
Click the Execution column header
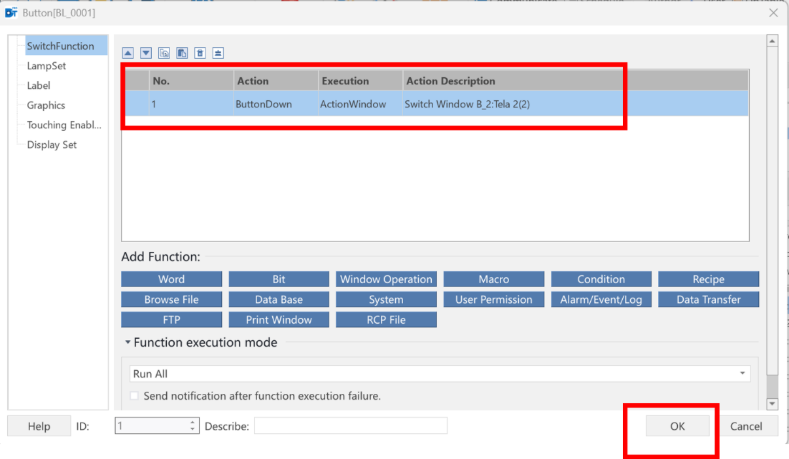[360, 81]
